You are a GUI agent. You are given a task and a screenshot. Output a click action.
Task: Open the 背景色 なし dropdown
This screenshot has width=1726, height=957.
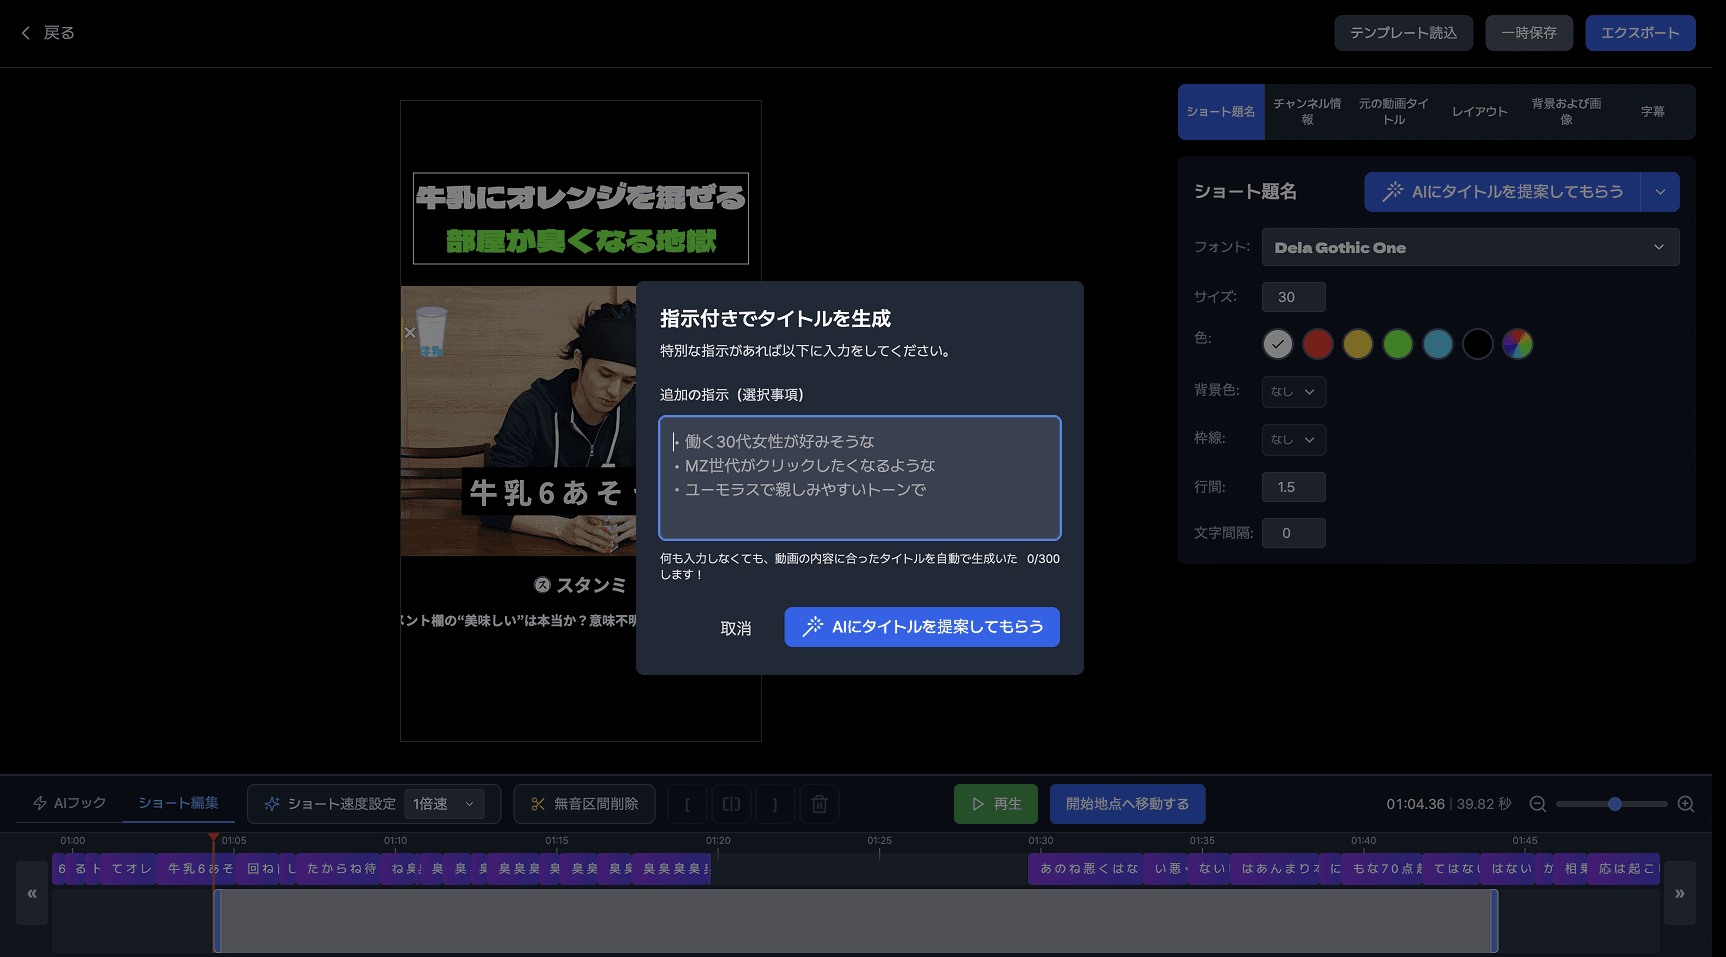tap(1293, 392)
